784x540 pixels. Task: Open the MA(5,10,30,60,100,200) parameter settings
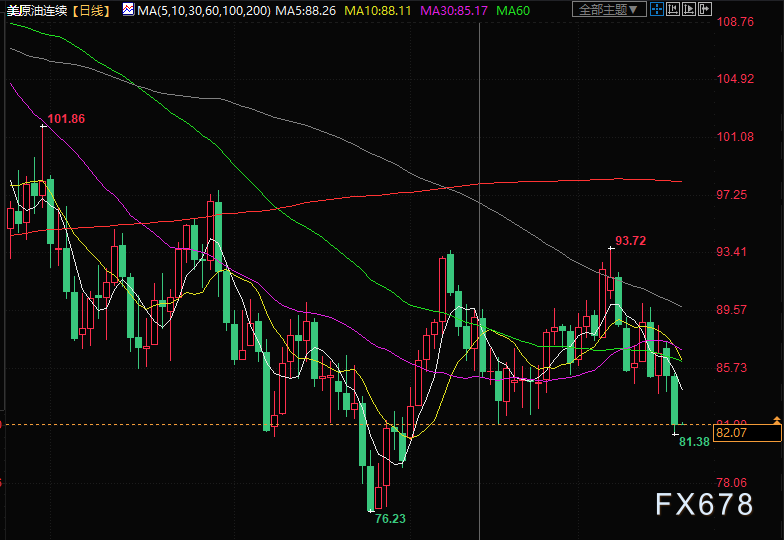(x=204, y=10)
